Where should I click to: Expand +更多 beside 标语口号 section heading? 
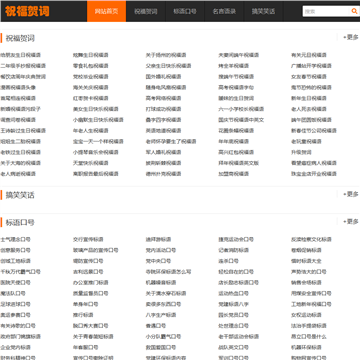[351, 222]
